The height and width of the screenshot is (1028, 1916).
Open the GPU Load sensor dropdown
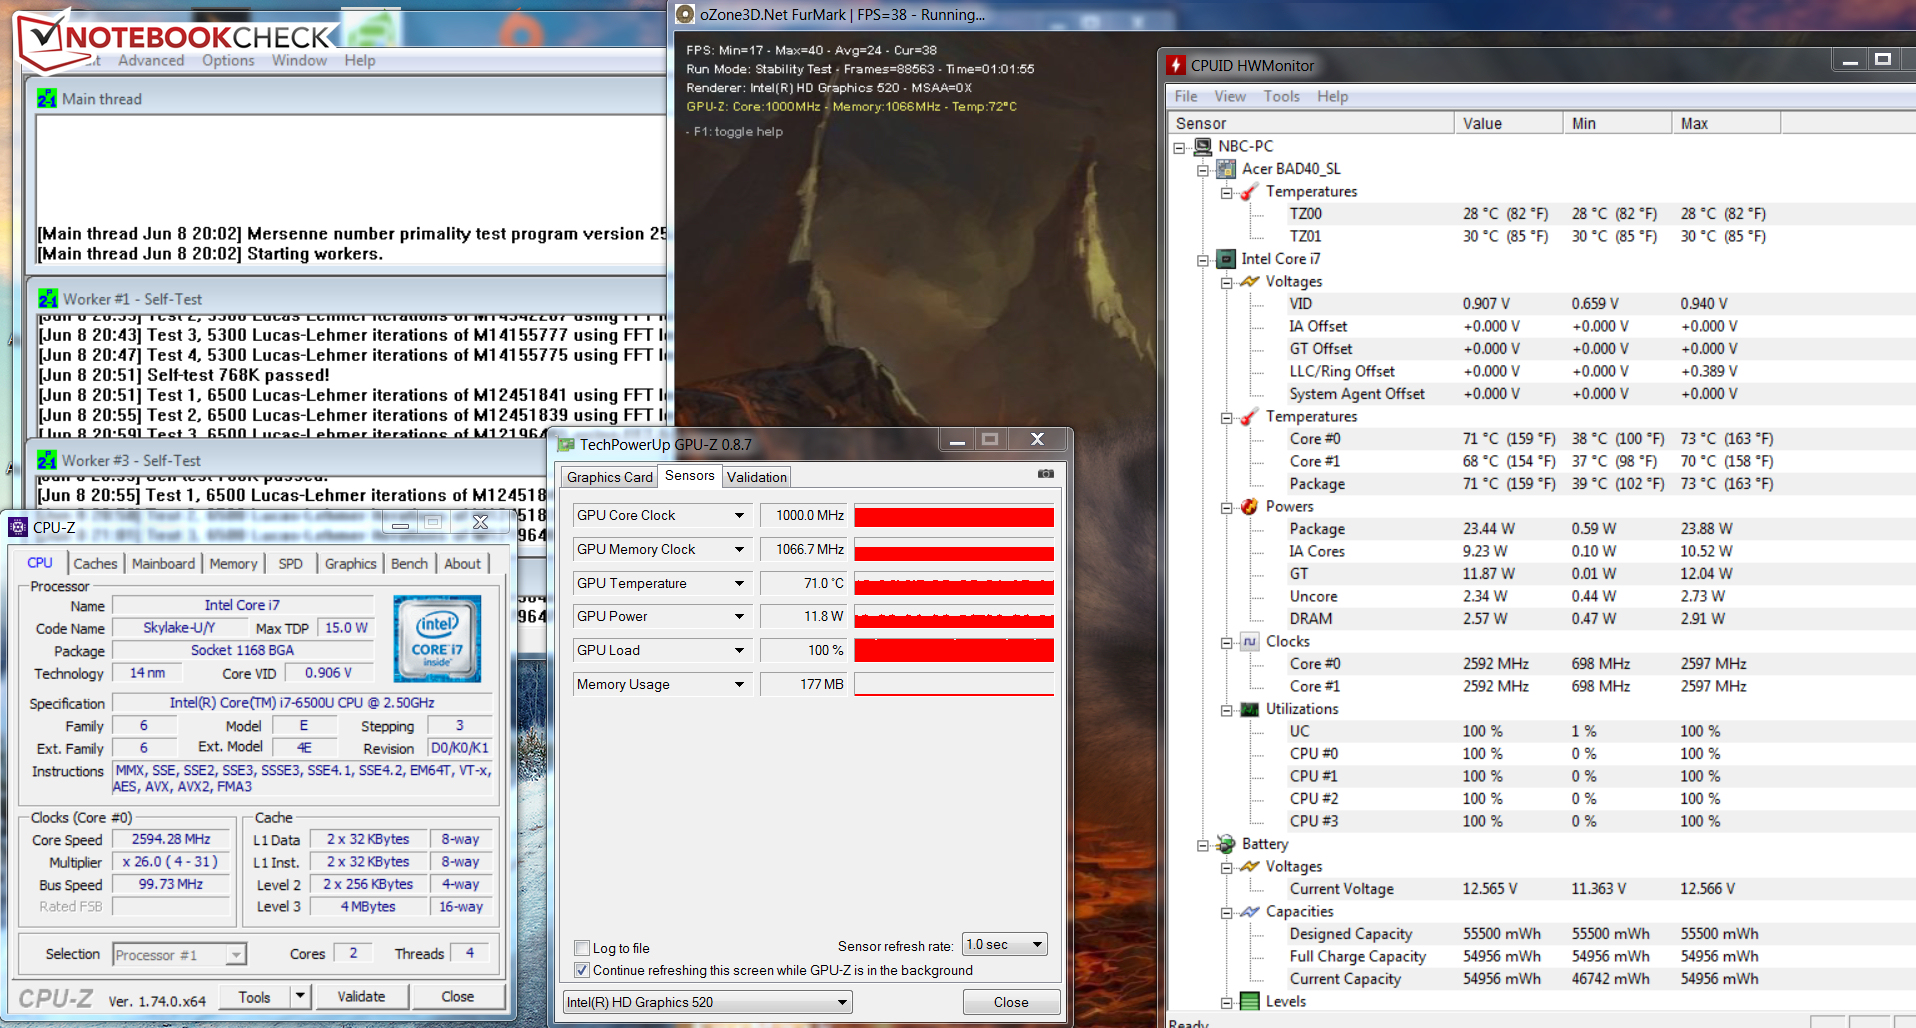(x=740, y=651)
